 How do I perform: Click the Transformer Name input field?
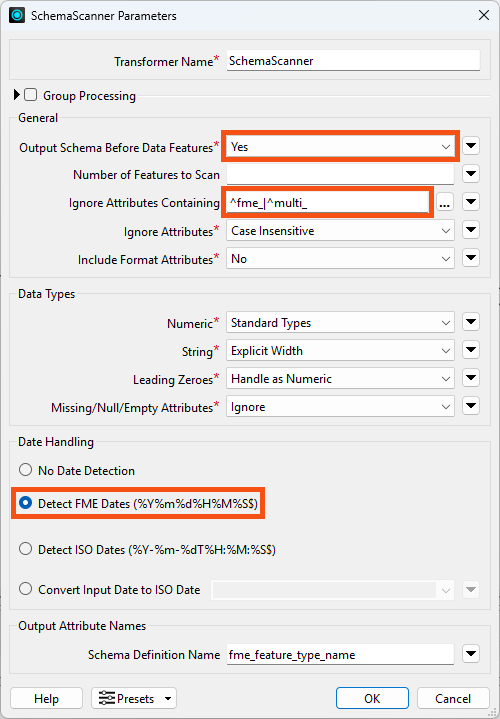(x=353, y=61)
